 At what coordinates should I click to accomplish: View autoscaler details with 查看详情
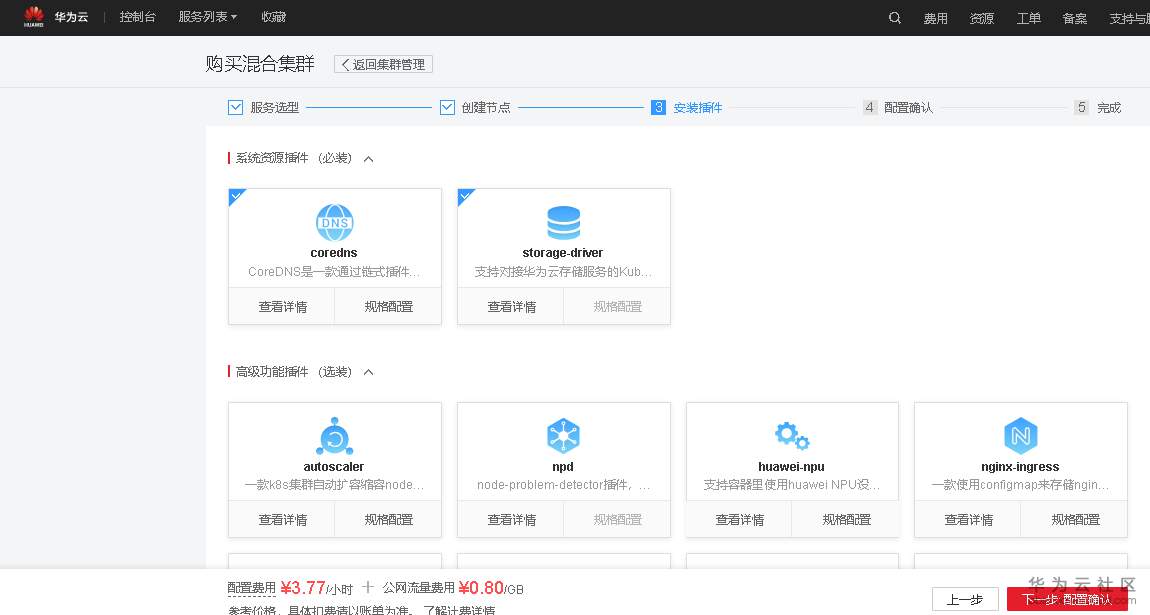pyautogui.click(x=282, y=520)
